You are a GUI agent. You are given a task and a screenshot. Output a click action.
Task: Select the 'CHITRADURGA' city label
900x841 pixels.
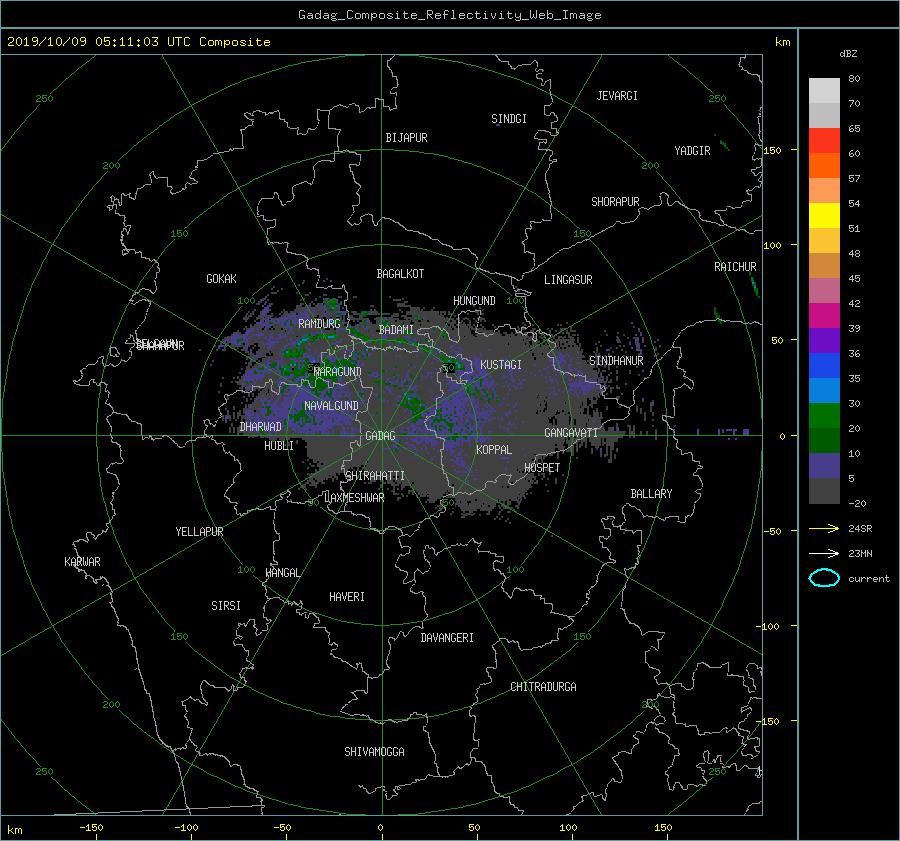544,687
